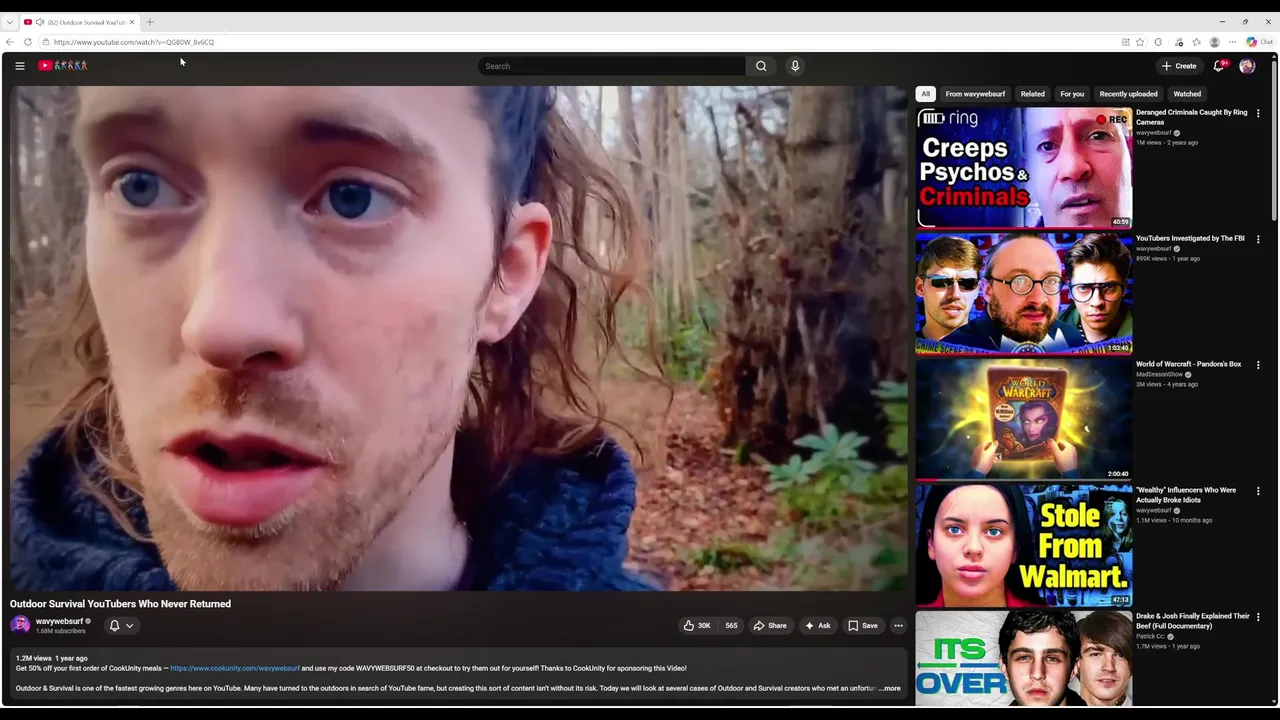Open the YouTube account avatar menu
This screenshot has width=1280, height=720.
pyautogui.click(x=1247, y=66)
